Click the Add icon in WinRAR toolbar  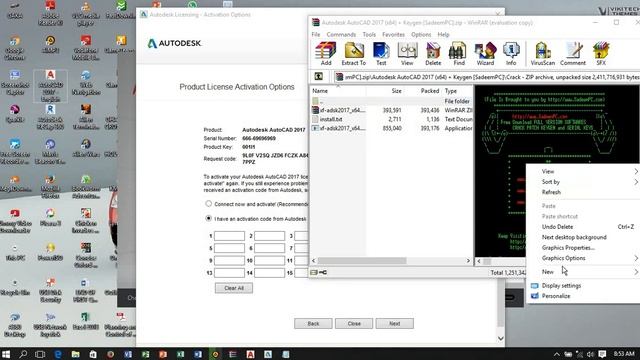(326, 53)
